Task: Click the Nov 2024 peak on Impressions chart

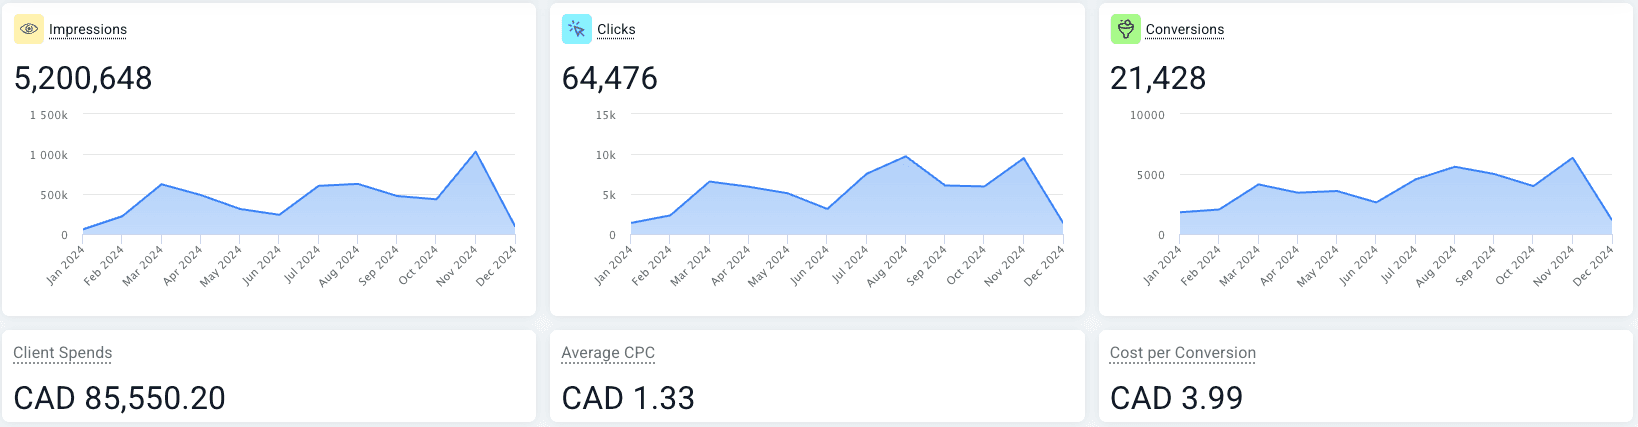Action: point(476,152)
